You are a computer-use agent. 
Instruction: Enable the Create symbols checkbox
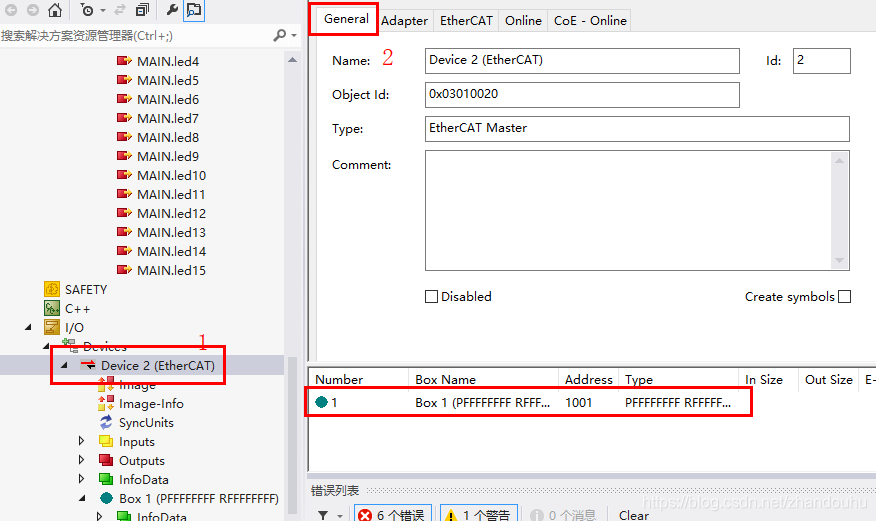pos(845,297)
